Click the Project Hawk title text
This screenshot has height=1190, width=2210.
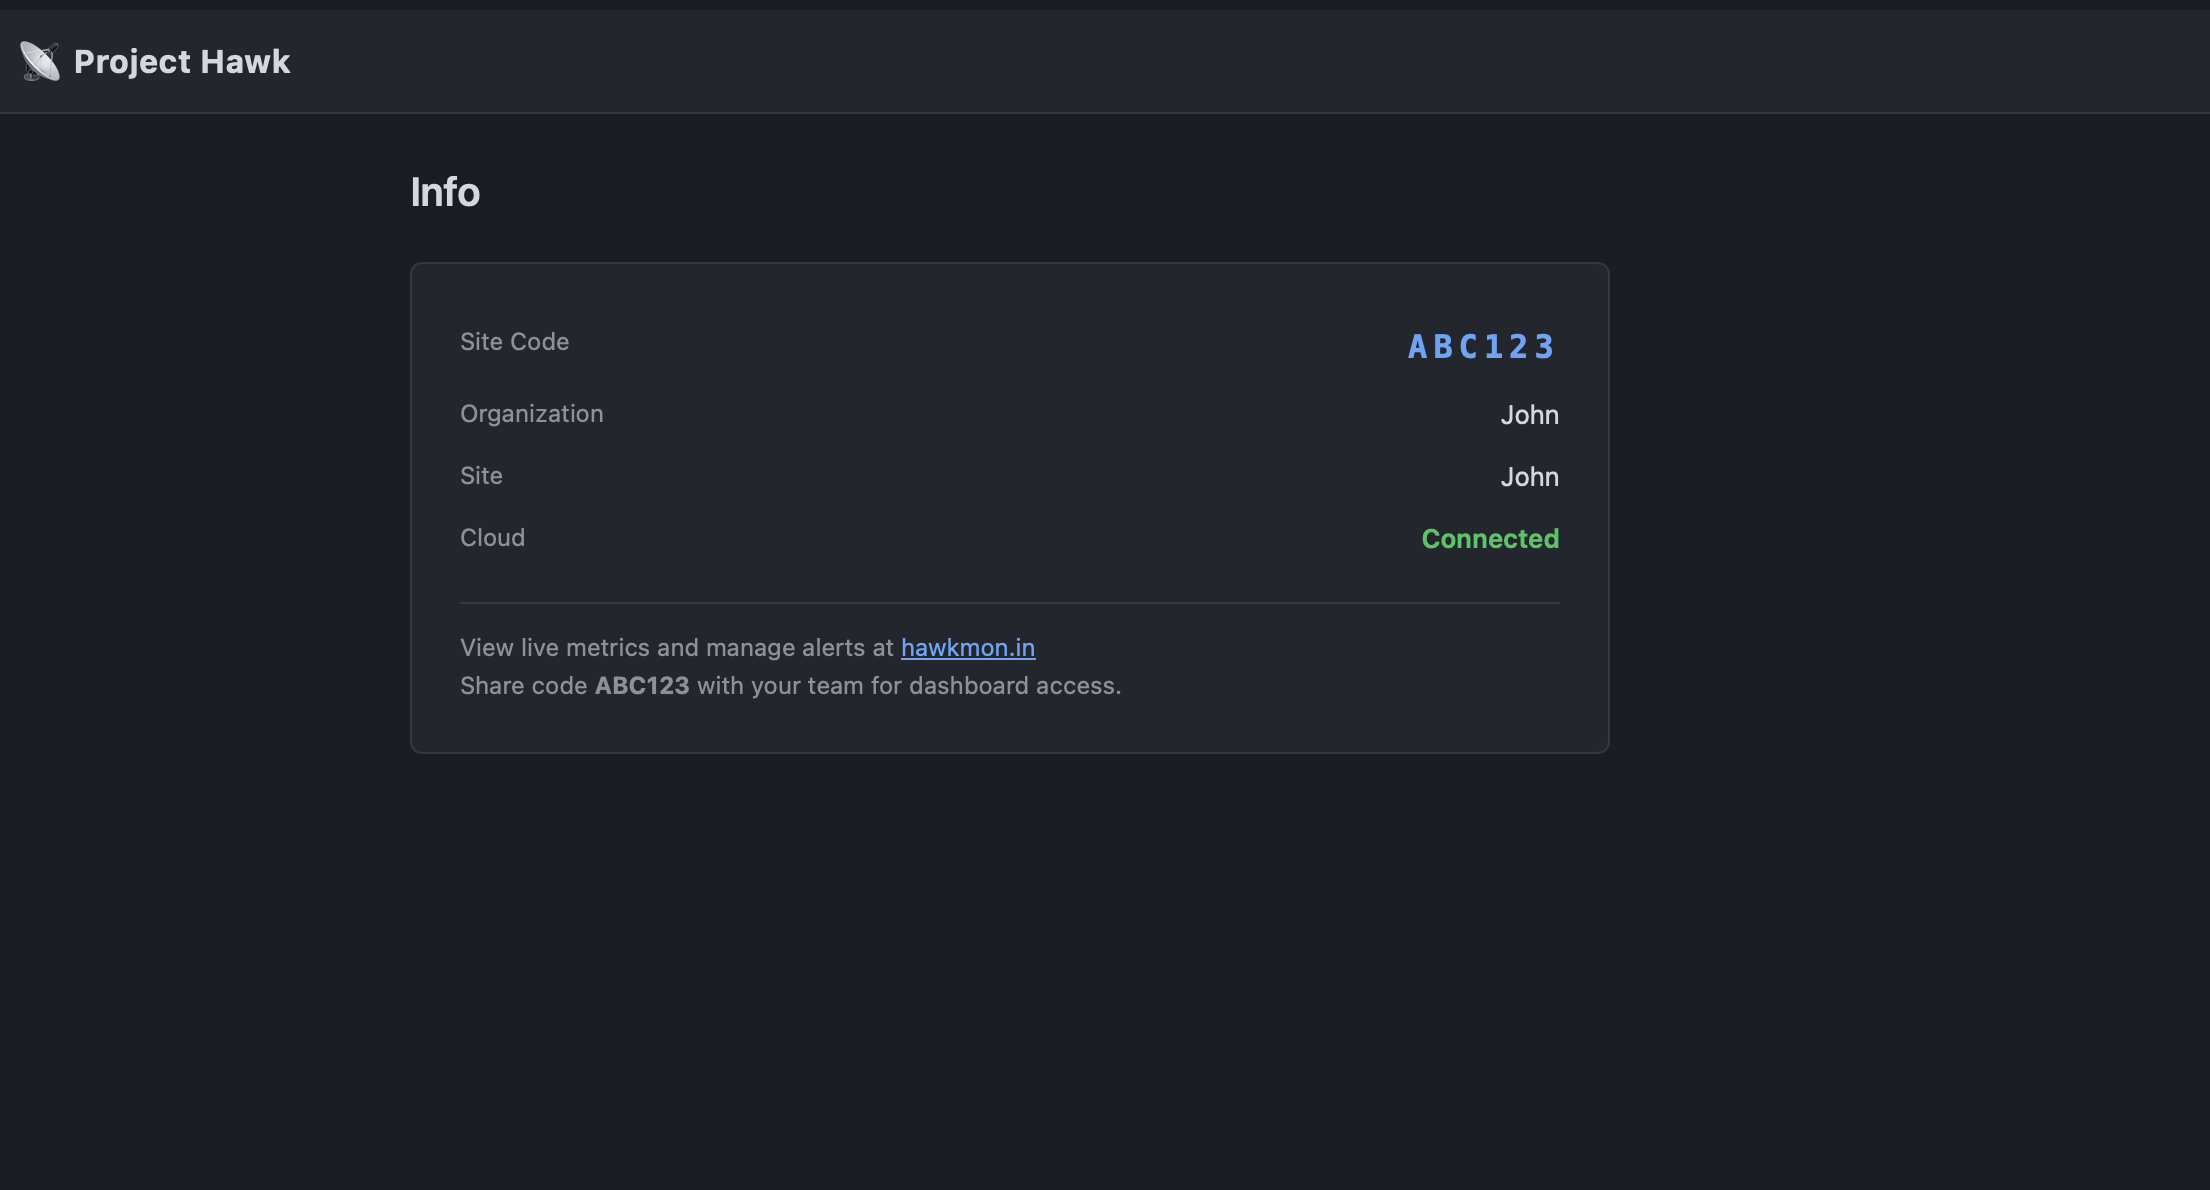(182, 62)
